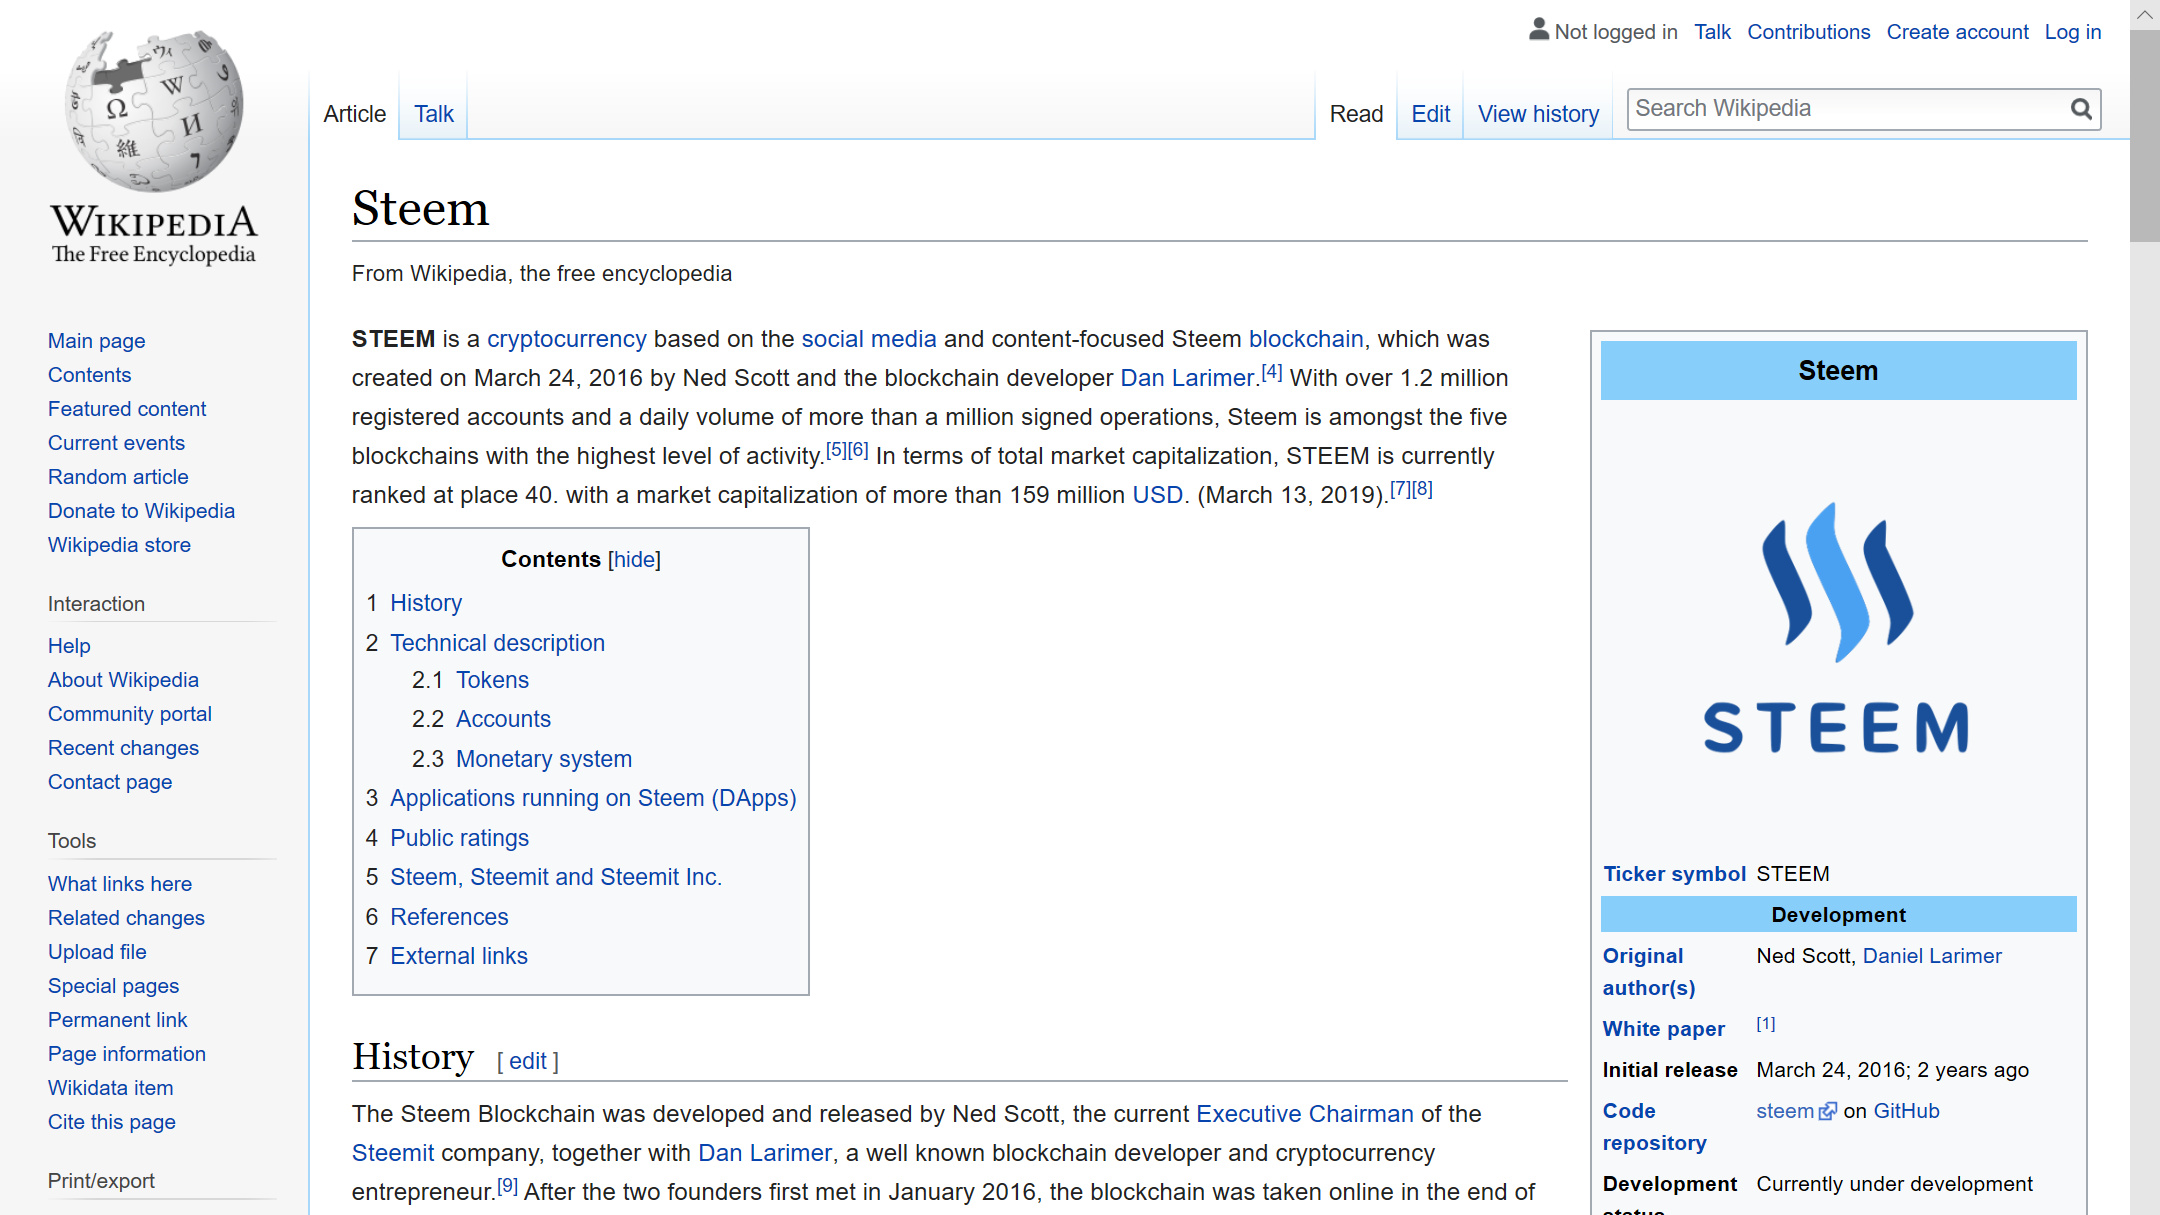Hide the Contents table
The height and width of the screenshot is (1215, 2160).
[634, 559]
